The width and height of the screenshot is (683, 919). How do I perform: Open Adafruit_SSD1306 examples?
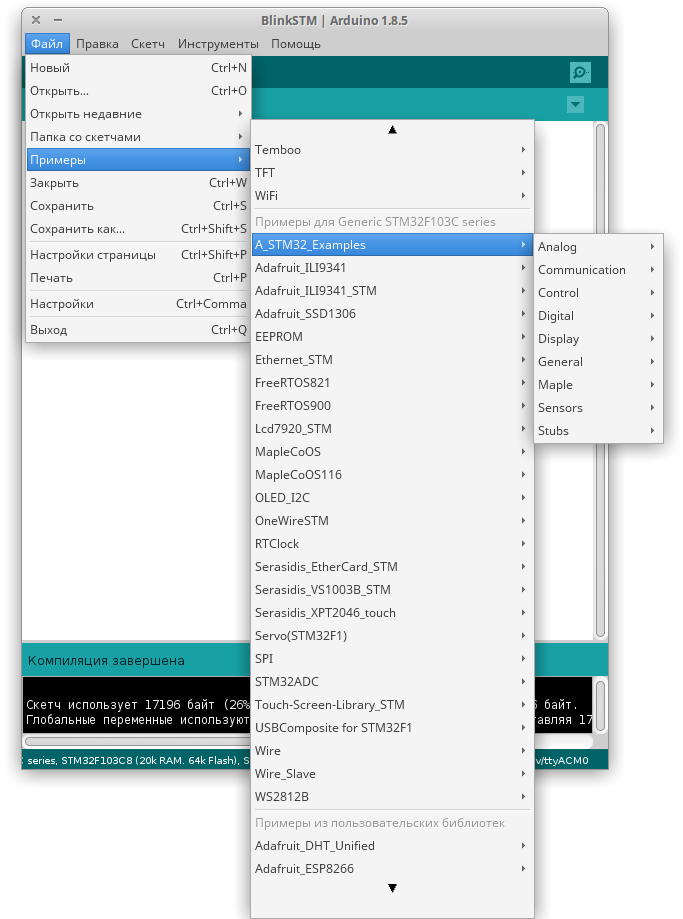pos(392,314)
